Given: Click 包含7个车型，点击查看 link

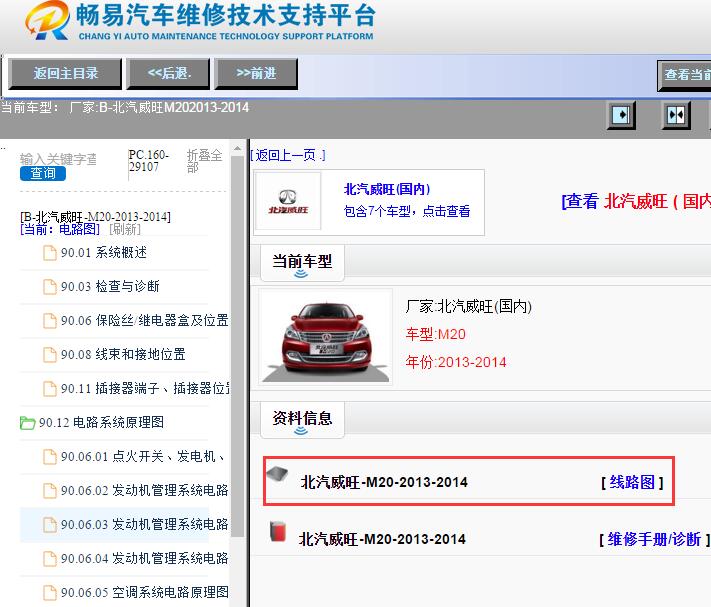Looking at the screenshot, I should [x=407, y=211].
